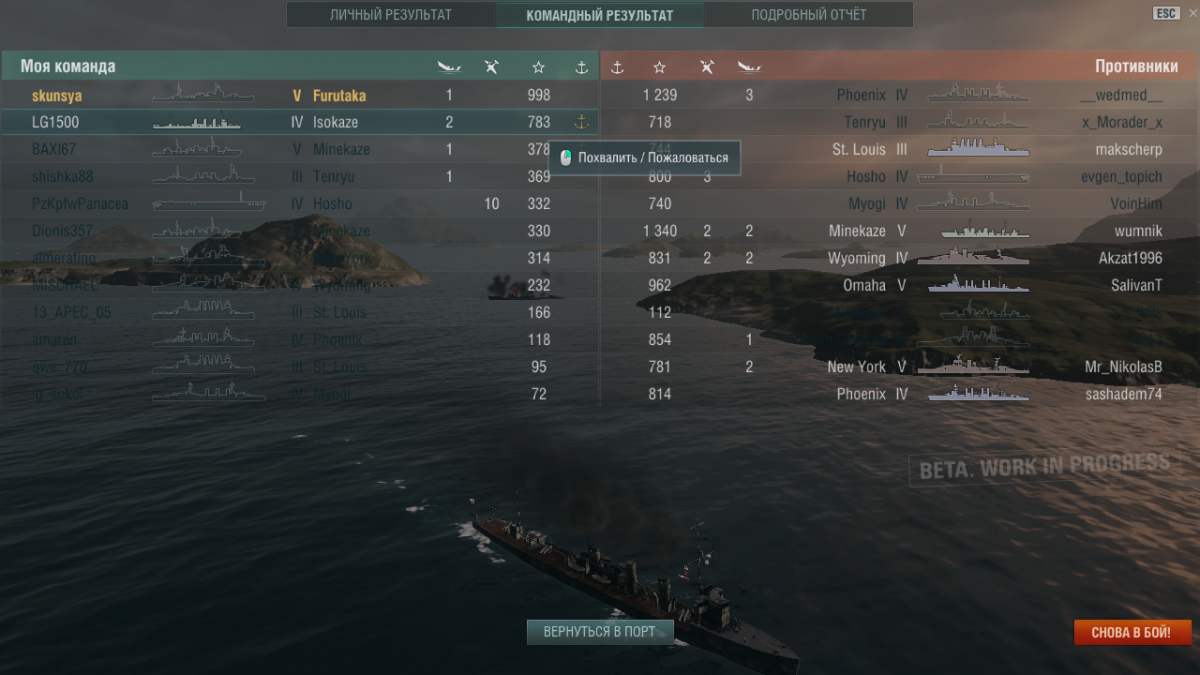Screen dimensions: 1200x675
Task: Sort my team by star experience icon
Action: pyautogui.click(x=539, y=67)
